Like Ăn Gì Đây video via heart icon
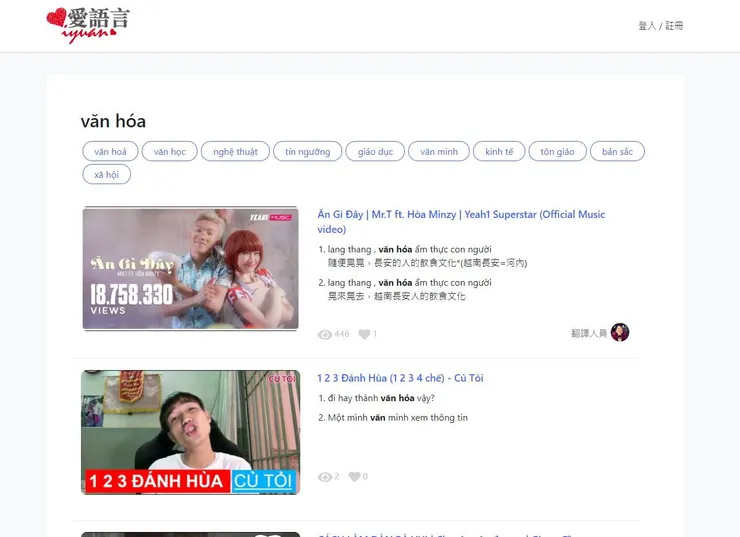740x537 pixels. click(x=364, y=334)
